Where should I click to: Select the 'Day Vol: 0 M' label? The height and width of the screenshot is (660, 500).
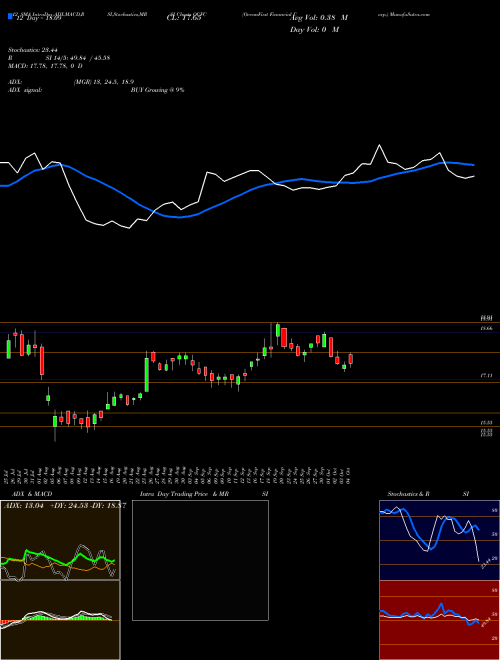pyautogui.click(x=314, y=30)
